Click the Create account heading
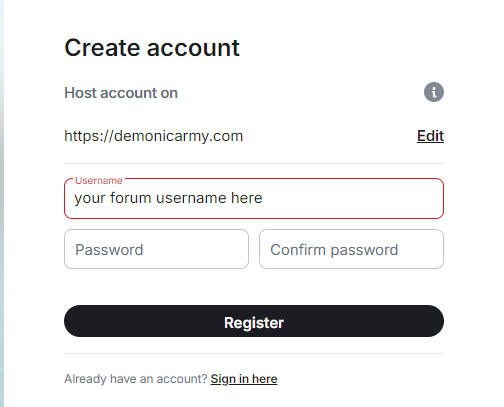Screen dimensions: 504x407 pyautogui.click(x=152, y=48)
